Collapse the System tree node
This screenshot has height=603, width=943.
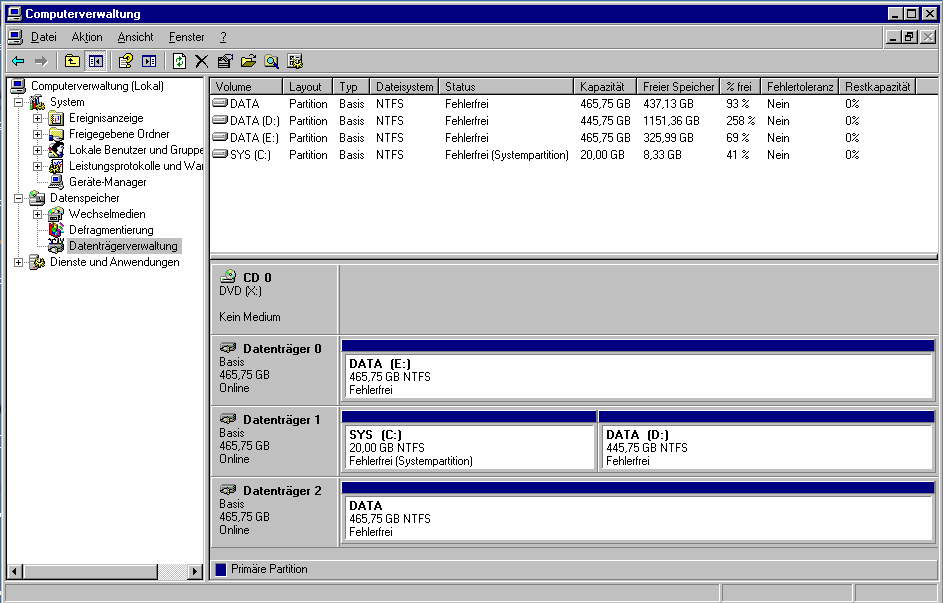pos(18,102)
